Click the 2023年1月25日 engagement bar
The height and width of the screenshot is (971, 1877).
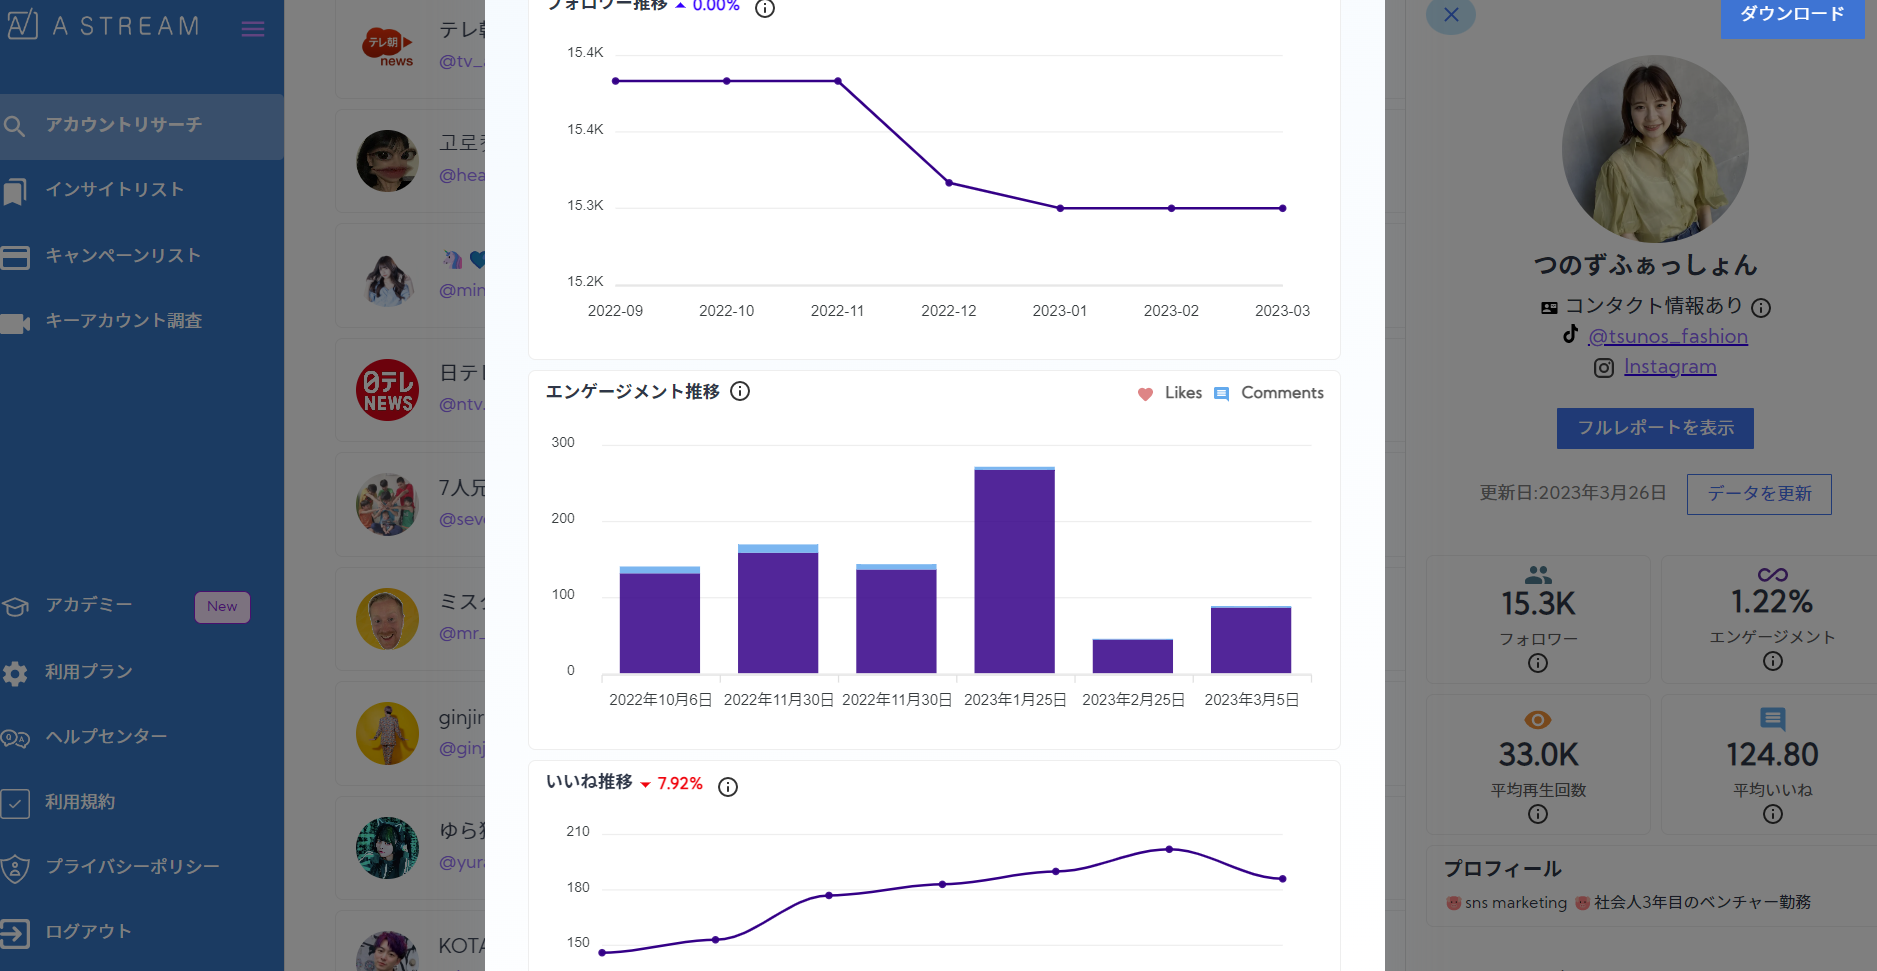tap(1014, 570)
